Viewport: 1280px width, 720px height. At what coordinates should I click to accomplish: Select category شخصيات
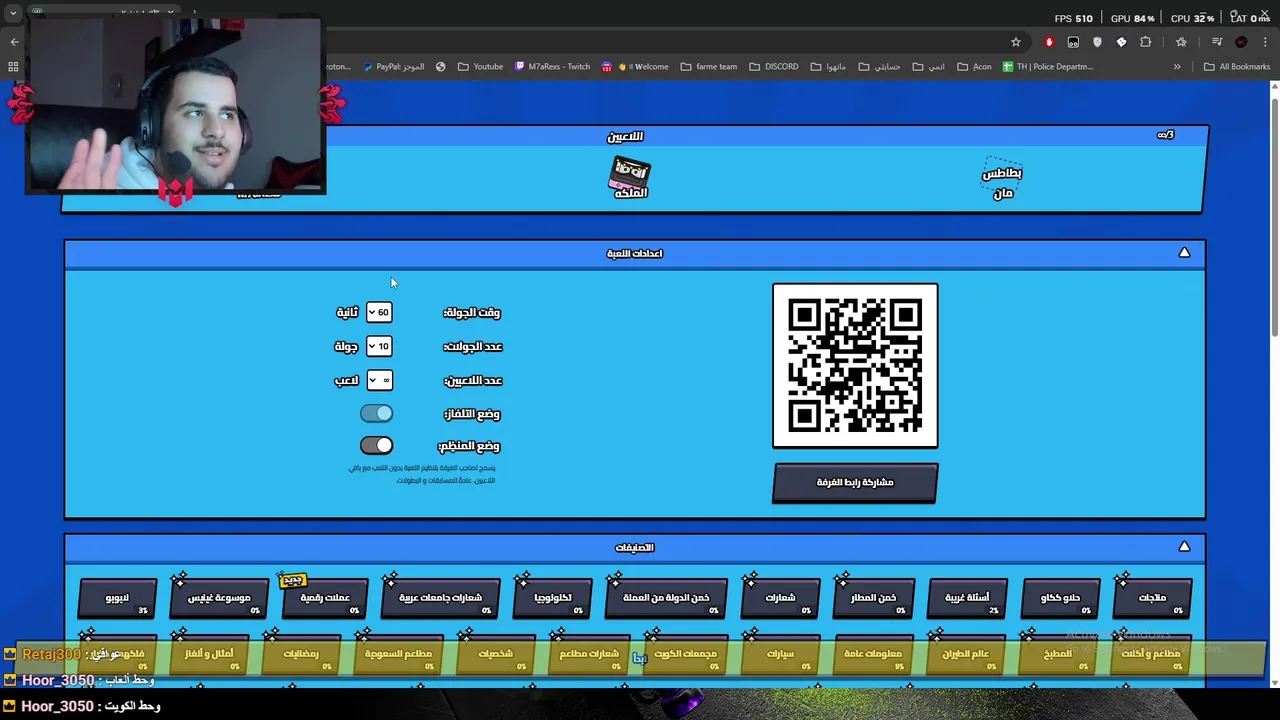tap(495, 653)
